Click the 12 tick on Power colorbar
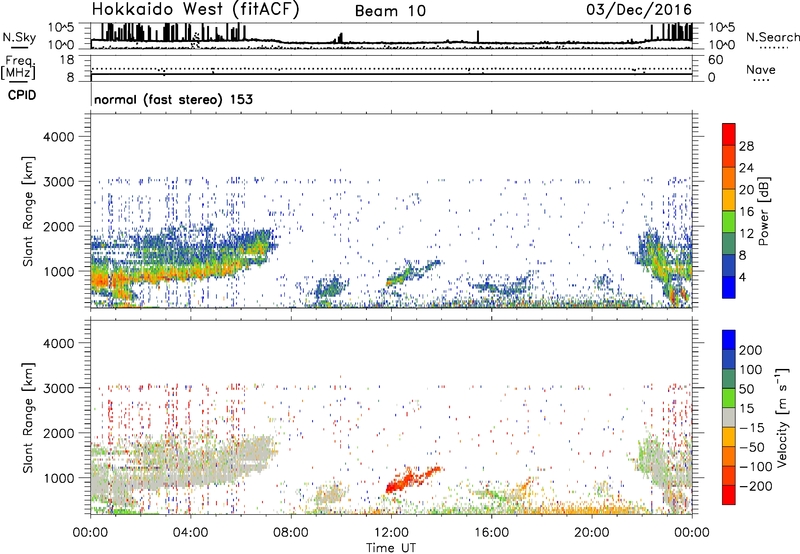Image resolution: width=800 pixels, height=554 pixels. [x=746, y=234]
